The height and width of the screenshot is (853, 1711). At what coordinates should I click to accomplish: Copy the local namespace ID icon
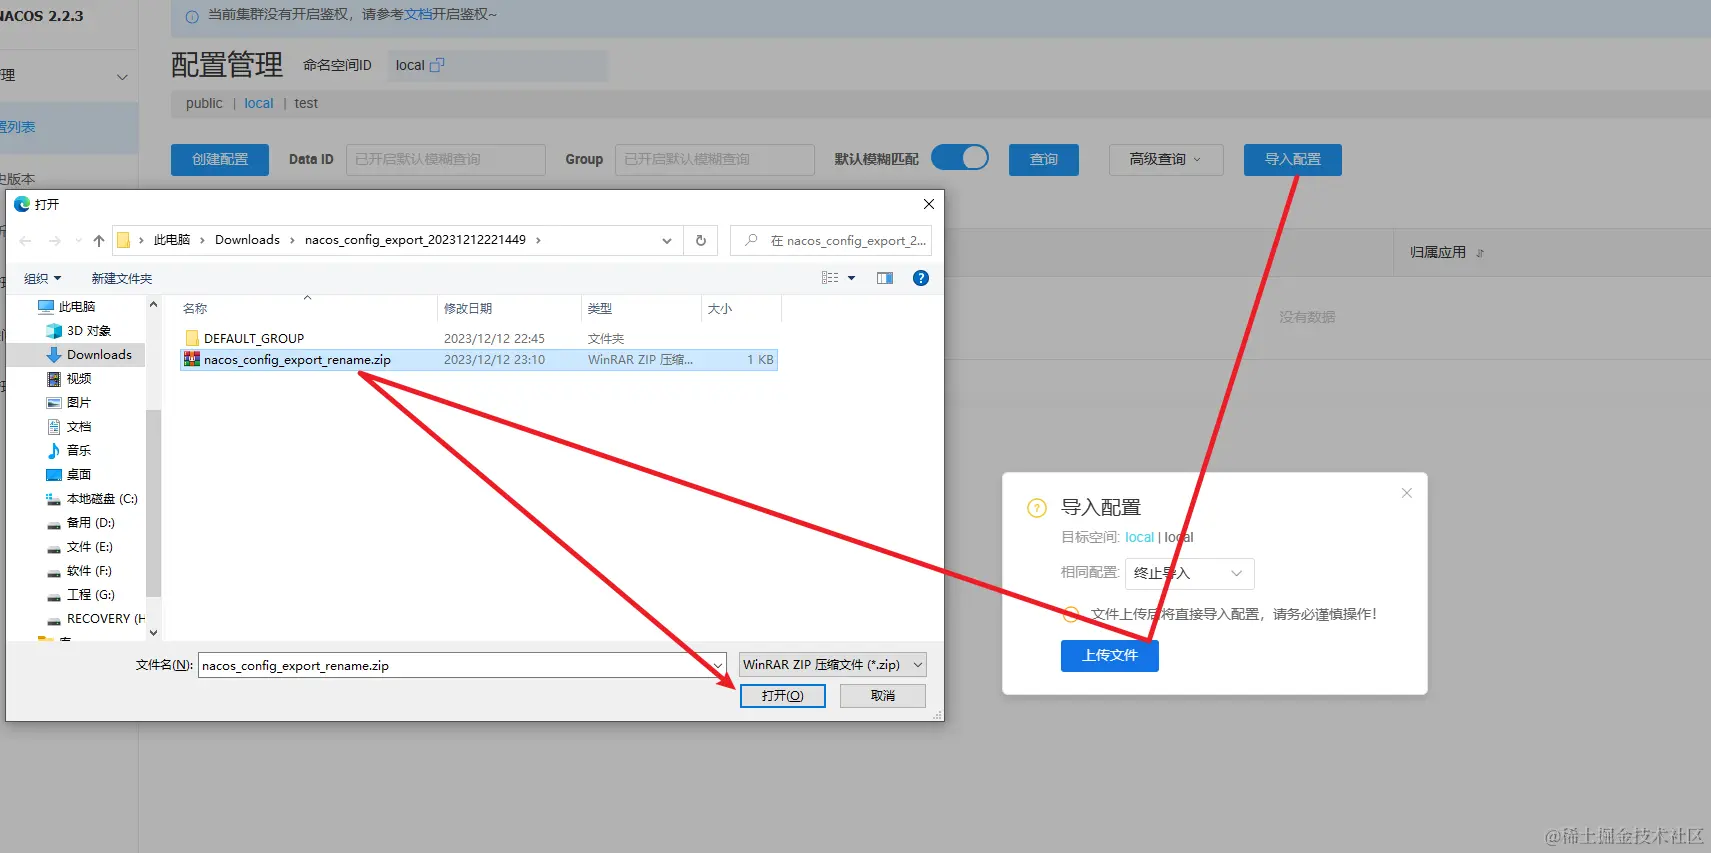pyautogui.click(x=437, y=65)
